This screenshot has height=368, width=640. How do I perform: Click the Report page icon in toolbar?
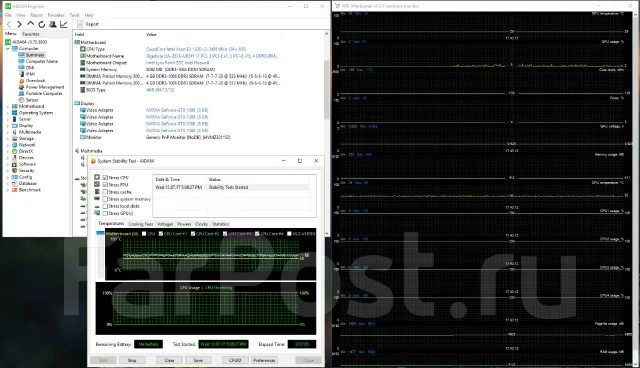point(80,24)
